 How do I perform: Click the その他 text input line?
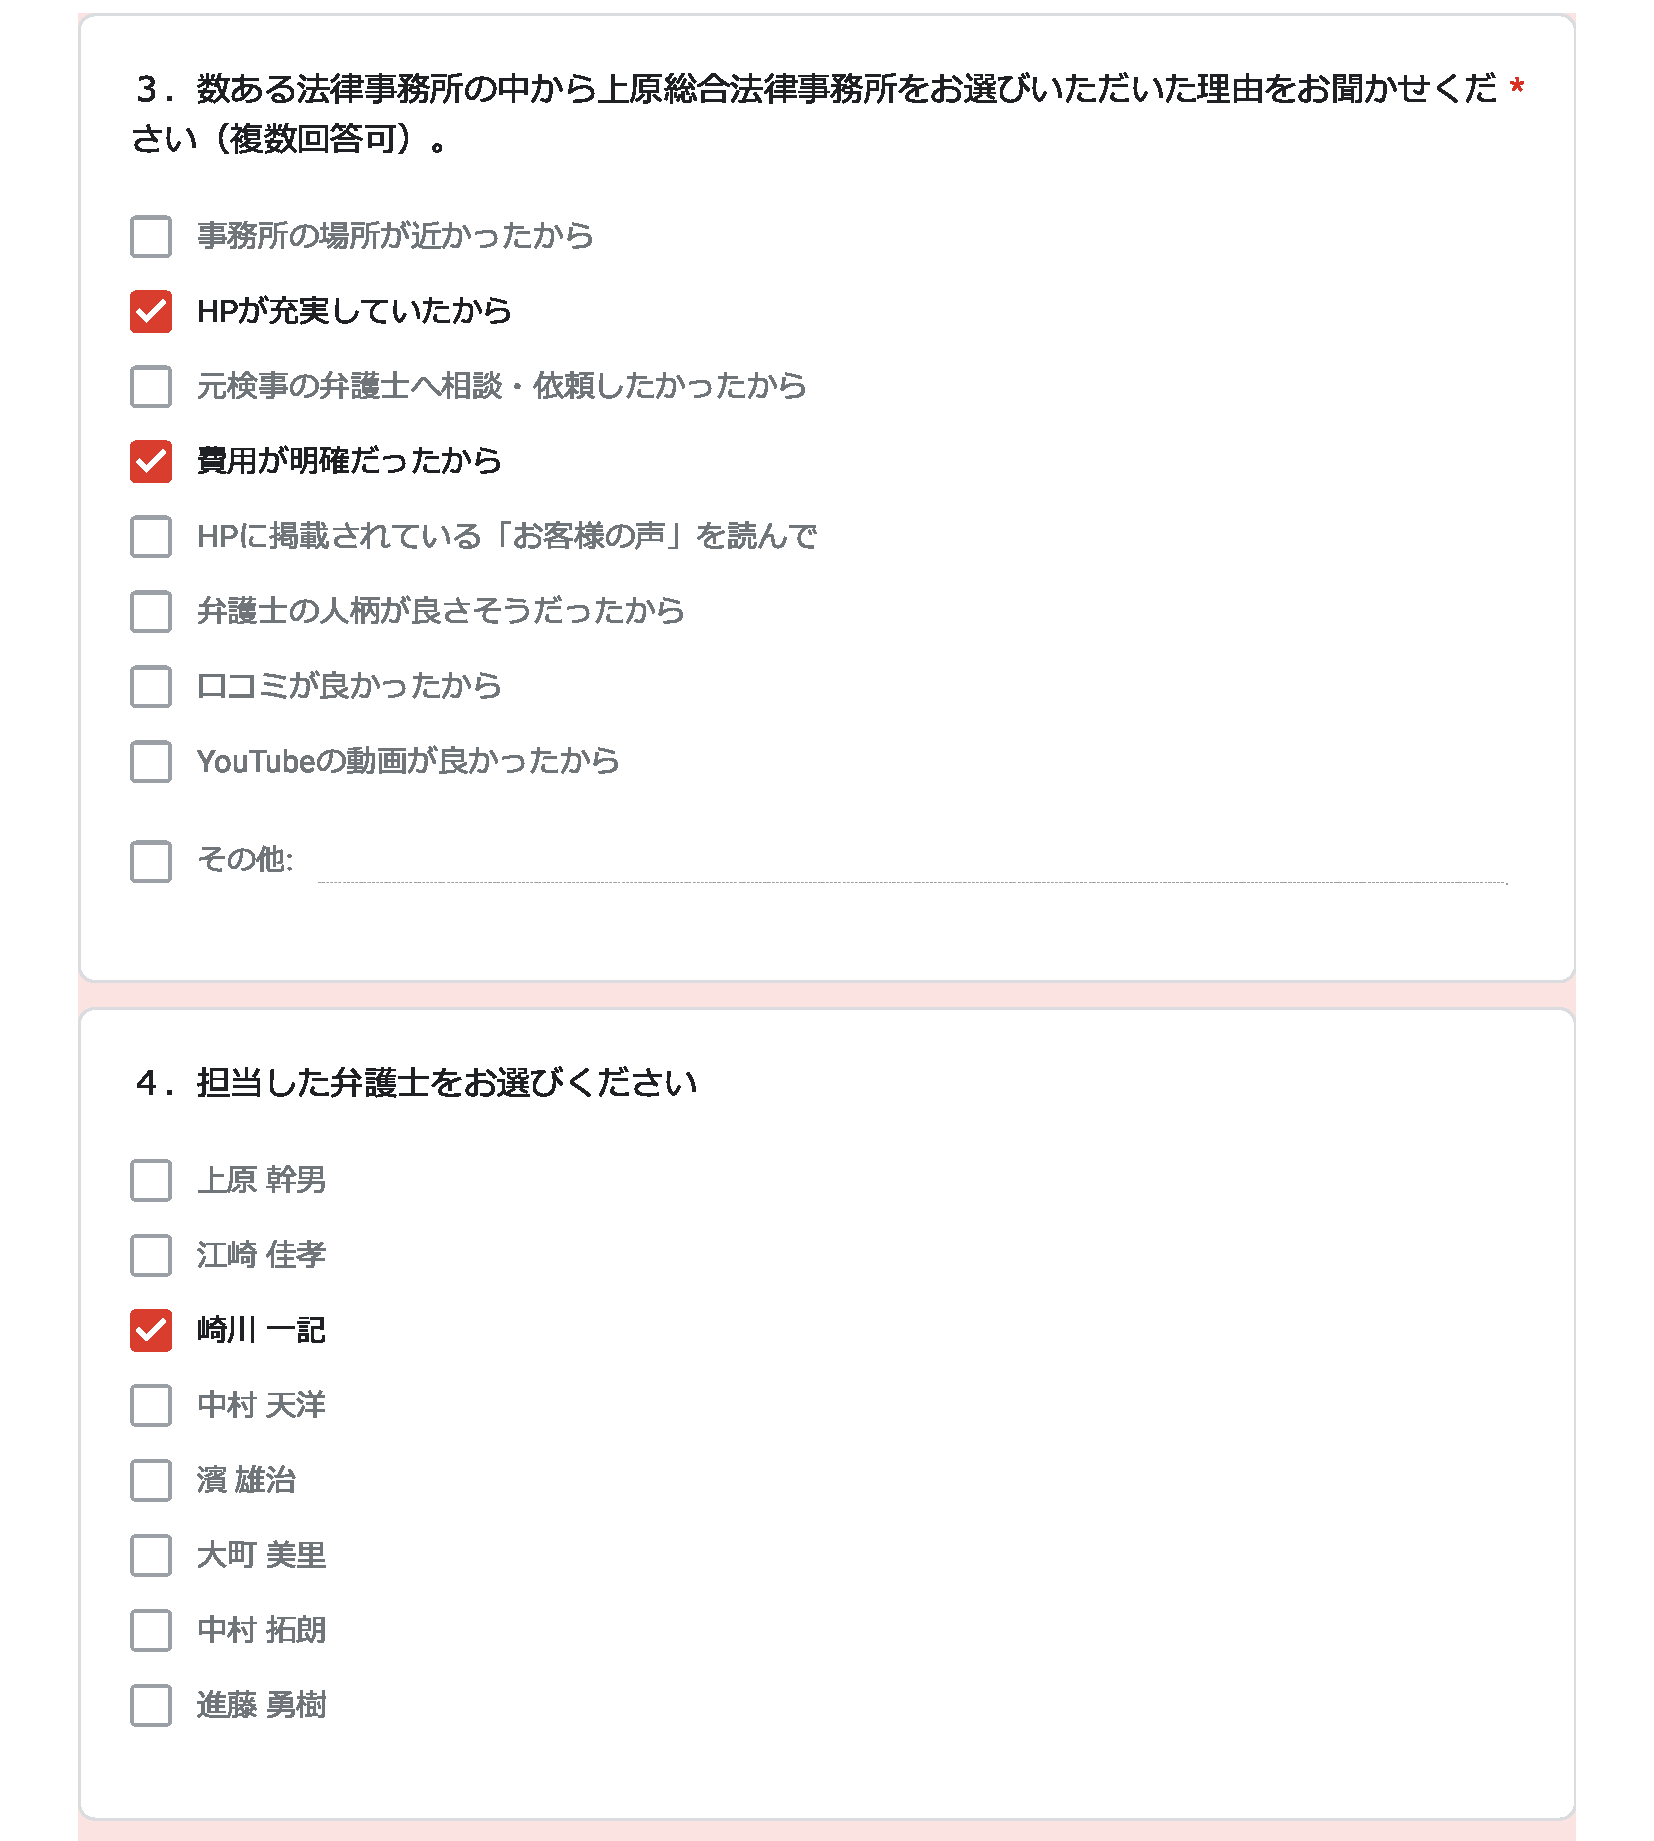click(x=912, y=864)
